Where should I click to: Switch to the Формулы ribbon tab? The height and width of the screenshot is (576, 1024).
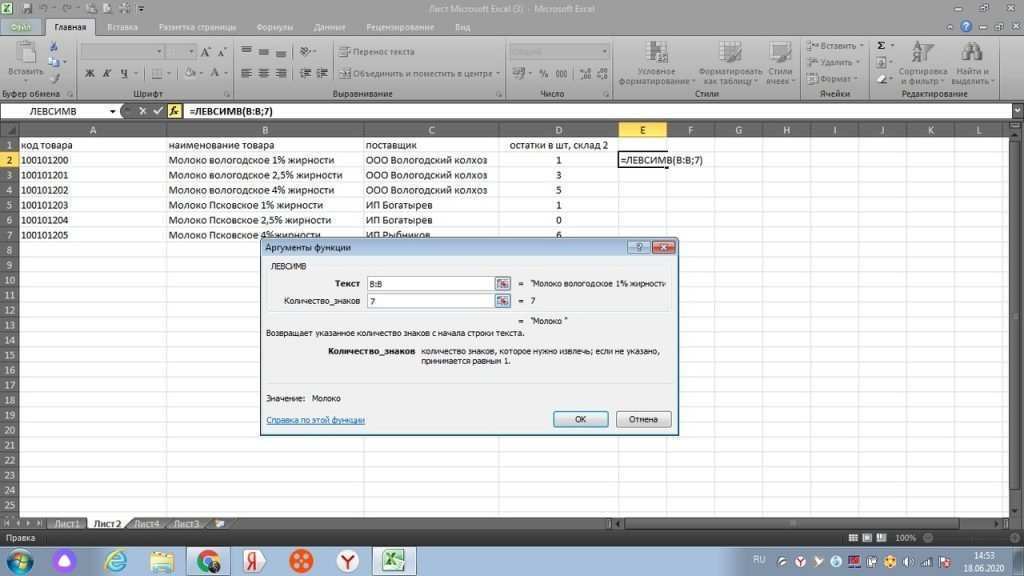[275, 28]
